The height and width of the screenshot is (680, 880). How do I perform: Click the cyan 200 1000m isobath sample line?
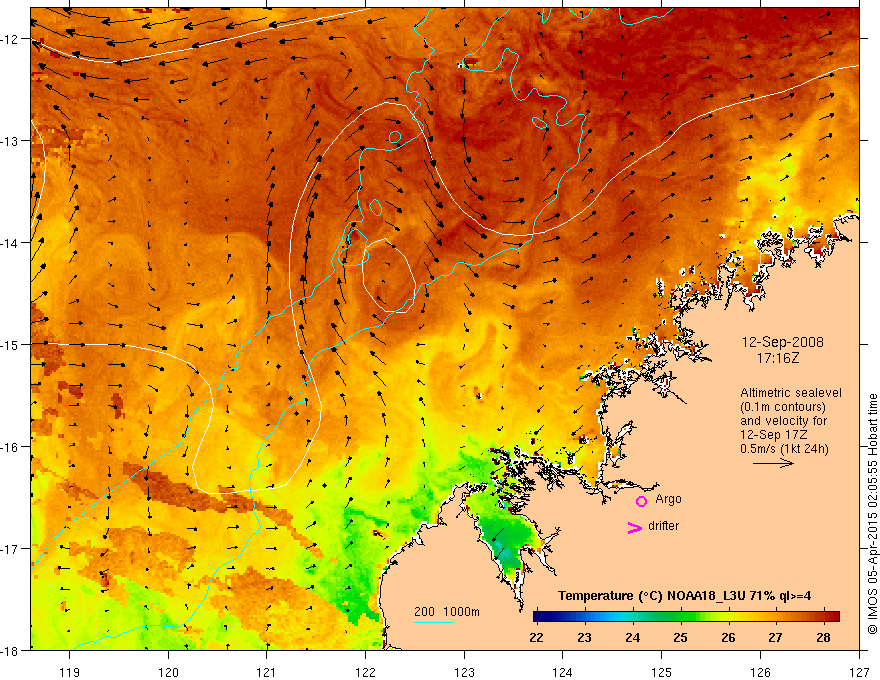(434, 622)
